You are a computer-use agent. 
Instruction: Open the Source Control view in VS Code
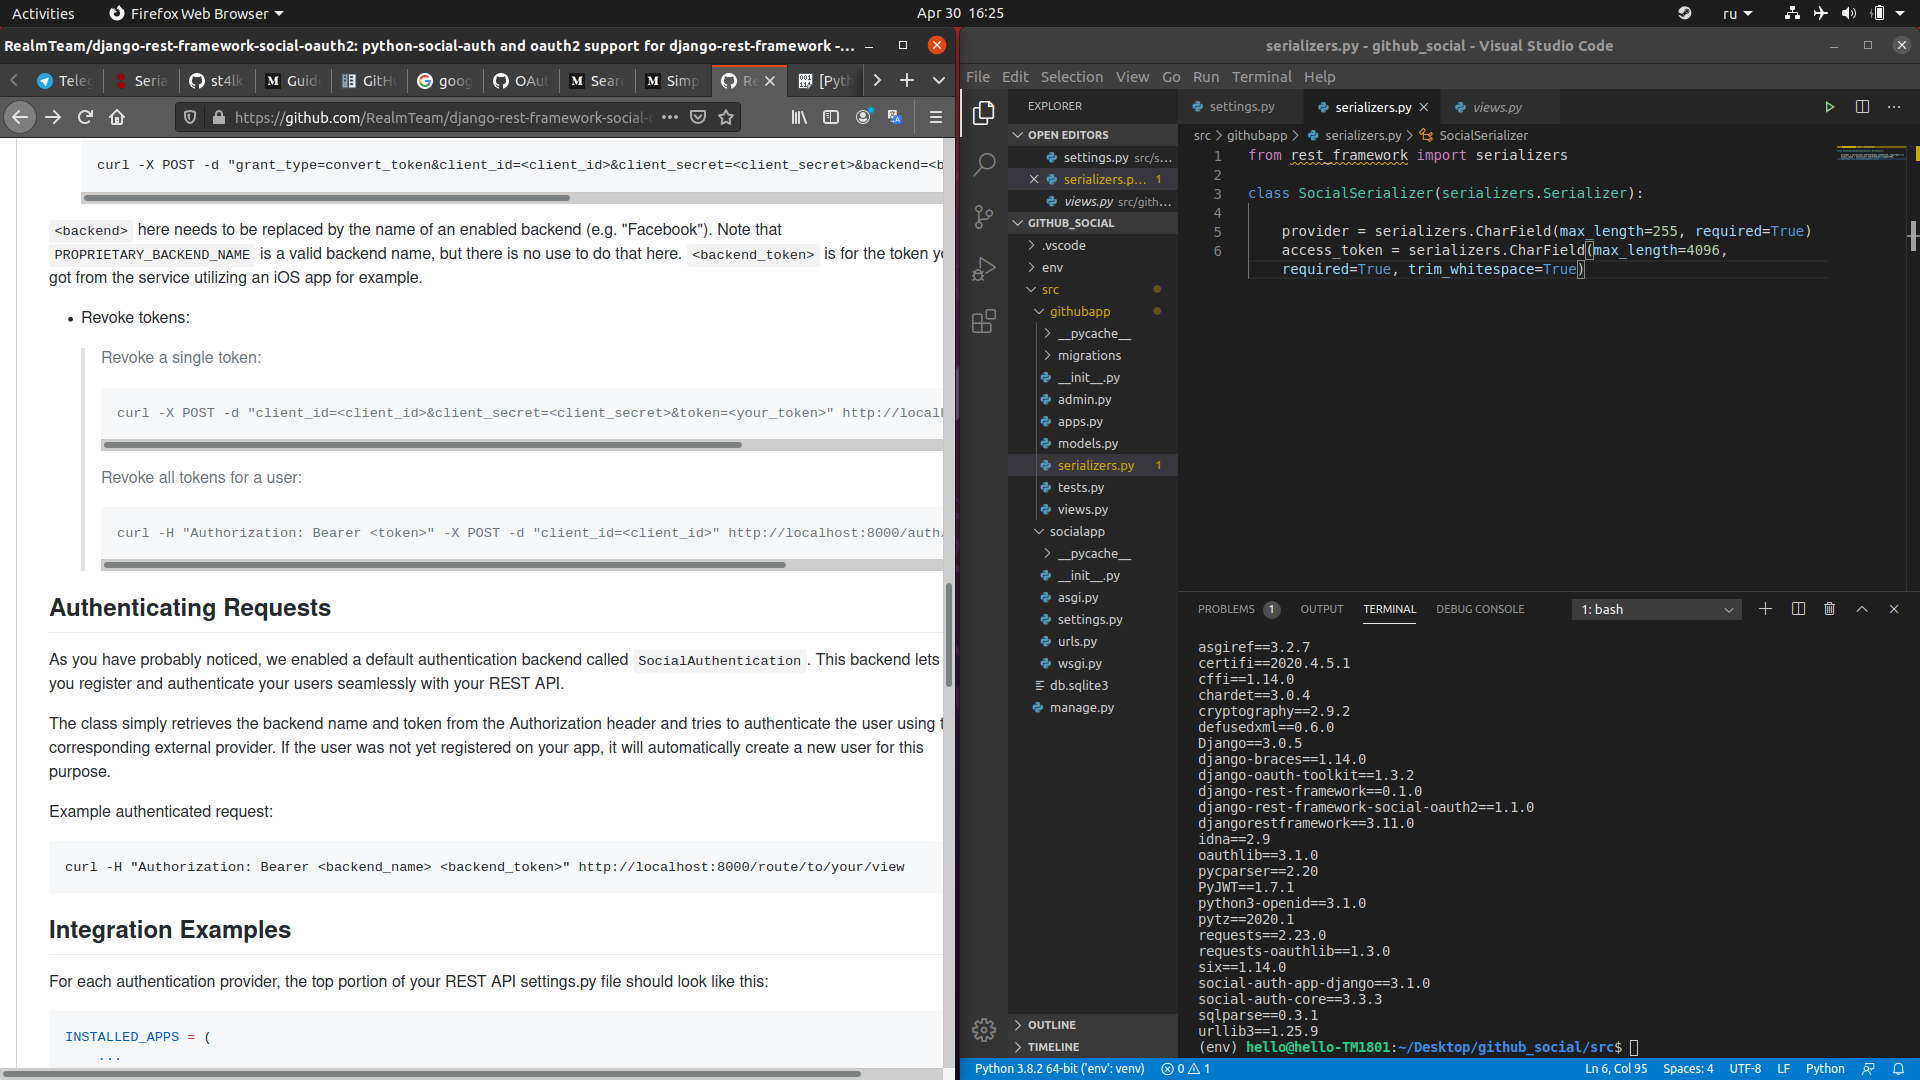(x=984, y=217)
